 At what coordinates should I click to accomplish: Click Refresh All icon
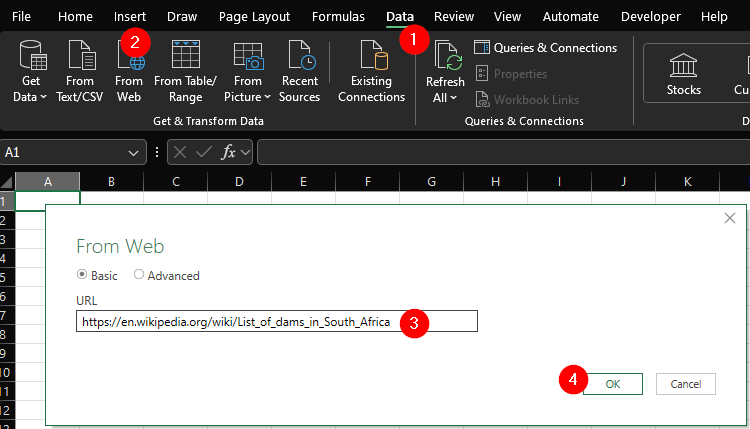(x=448, y=56)
